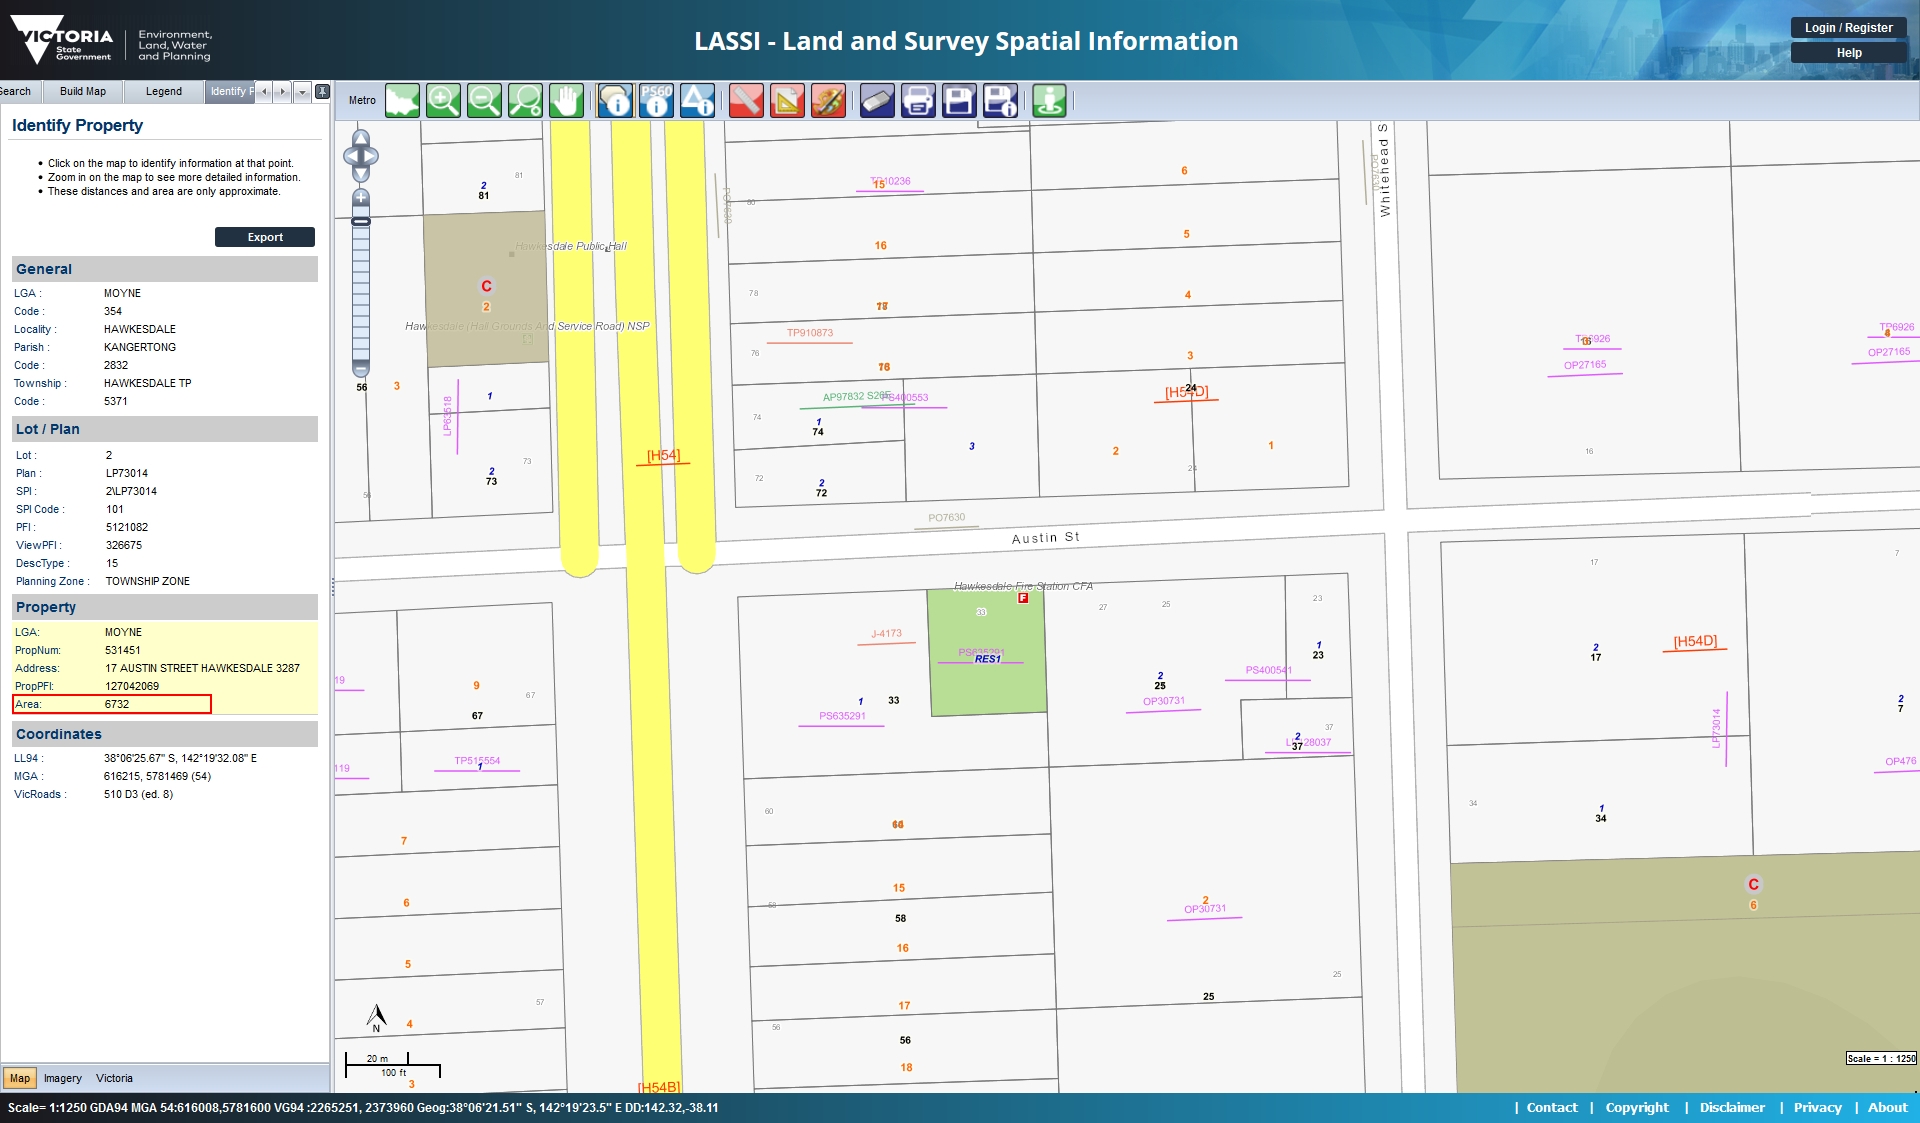
Task: Click the Export button
Action: click(x=265, y=237)
